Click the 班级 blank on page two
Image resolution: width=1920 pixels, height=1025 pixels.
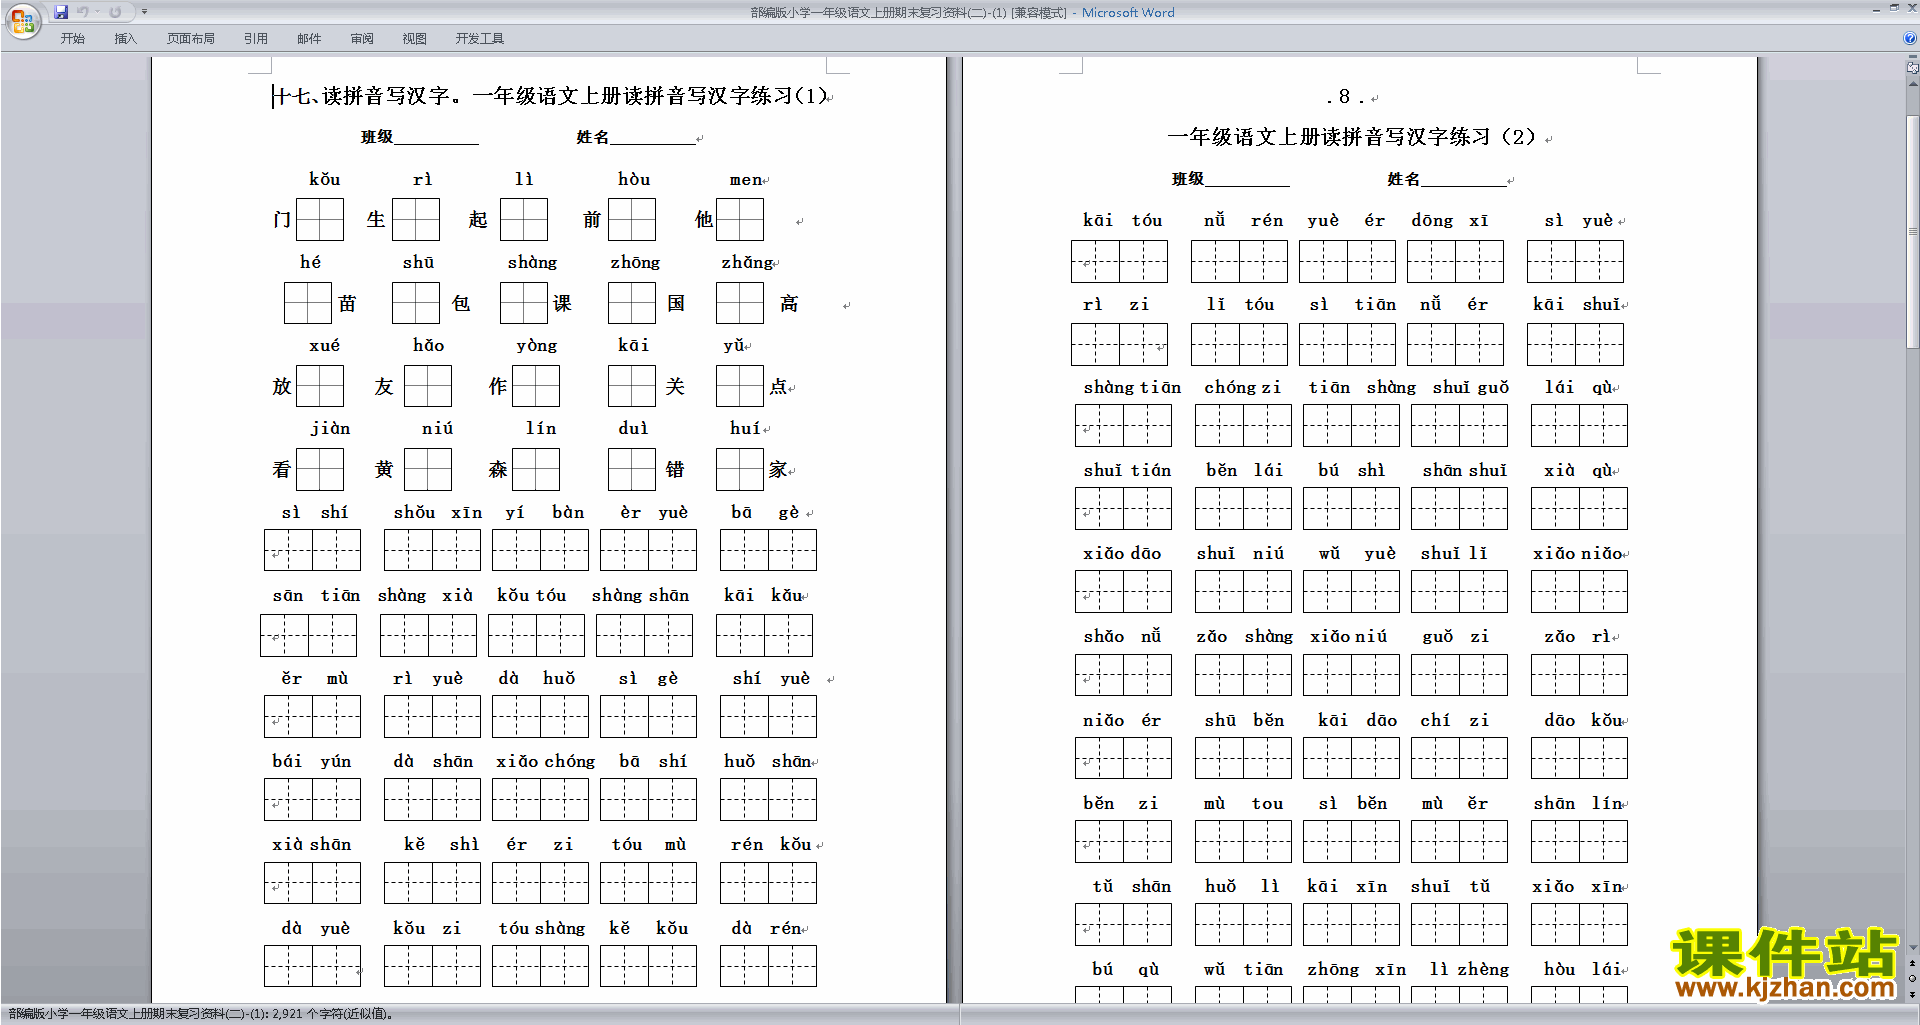coord(1247,180)
